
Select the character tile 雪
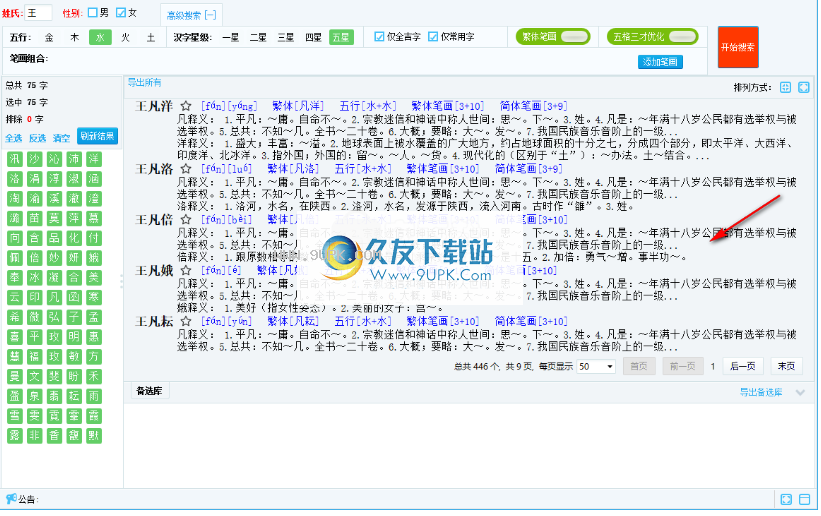pos(15,416)
